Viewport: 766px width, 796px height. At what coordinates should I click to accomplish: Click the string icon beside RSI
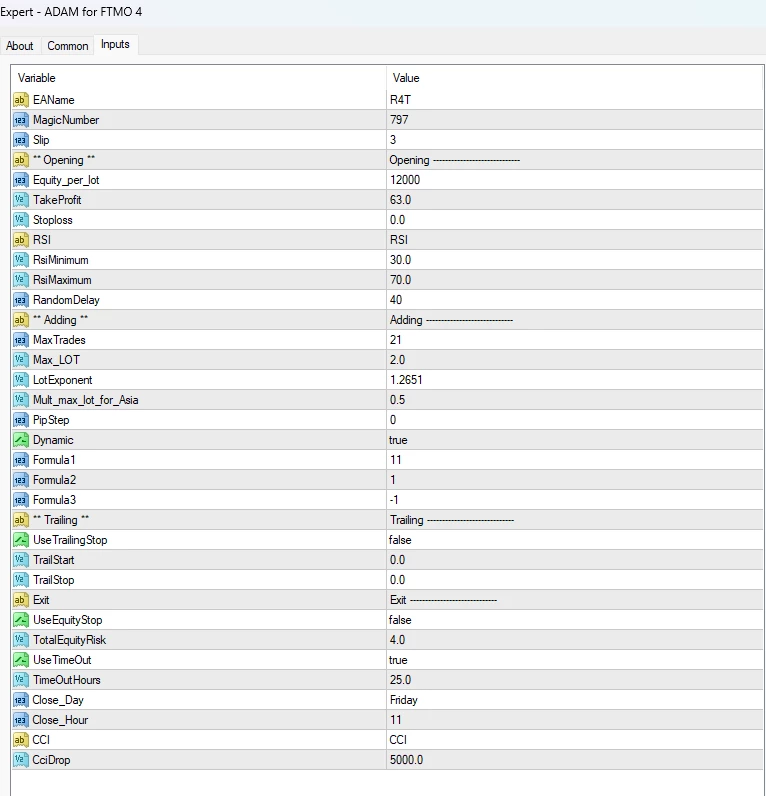(x=21, y=240)
